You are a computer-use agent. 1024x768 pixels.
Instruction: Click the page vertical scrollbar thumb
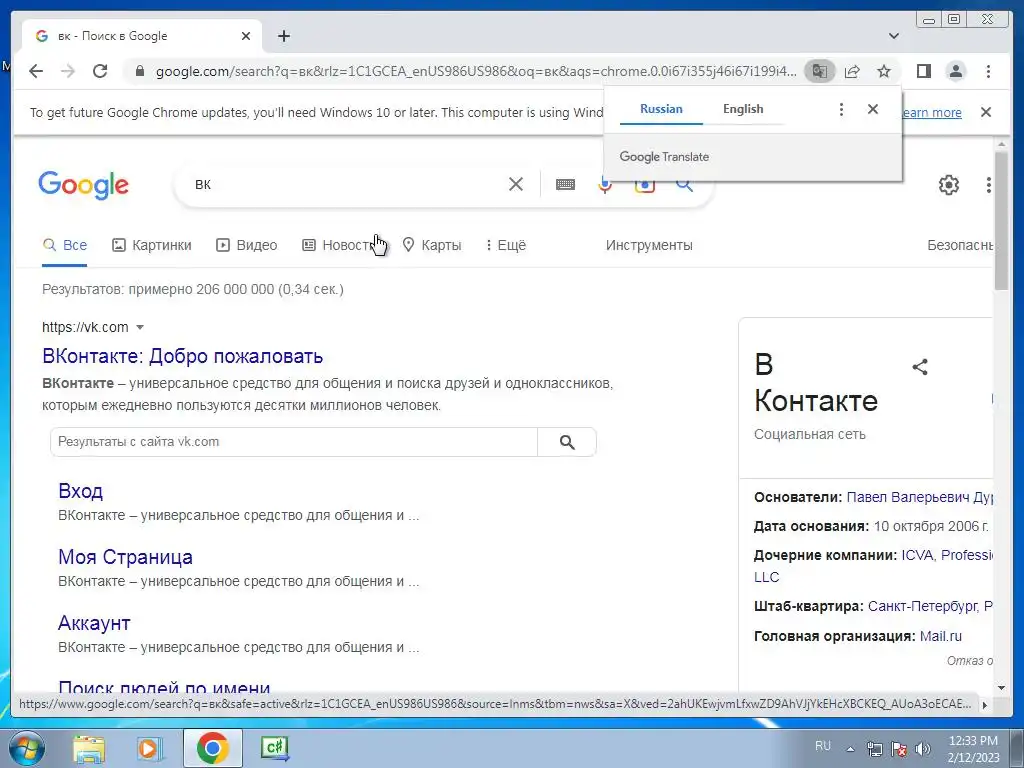tap(1002, 221)
